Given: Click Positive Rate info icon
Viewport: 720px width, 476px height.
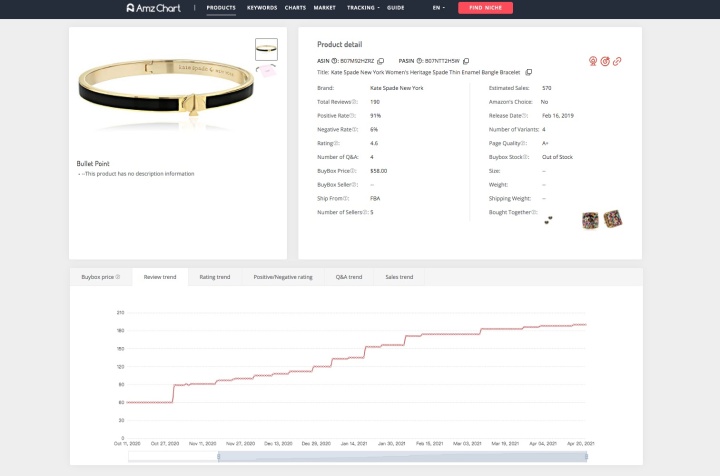Looking at the screenshot, I should coord(353,116).
